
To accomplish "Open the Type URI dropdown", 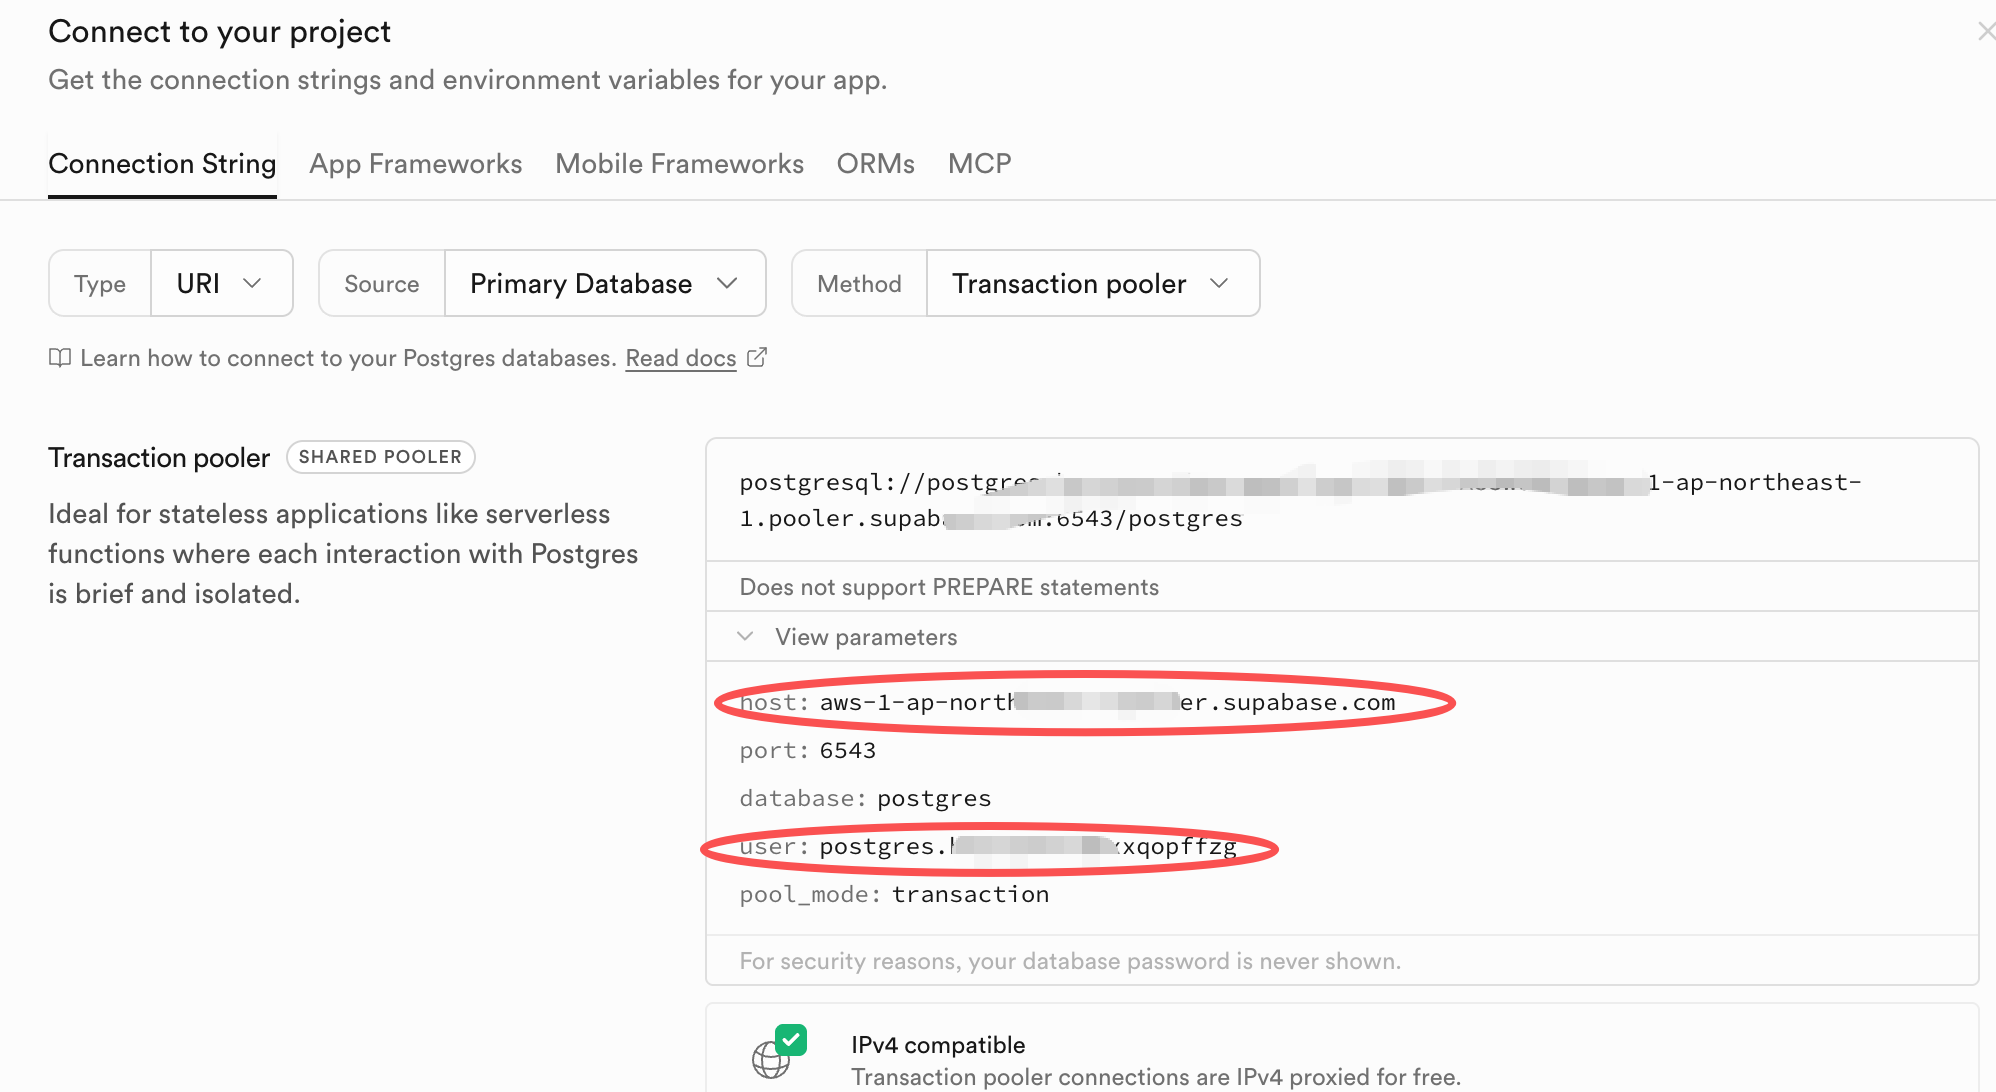I will pyautogui.click(x=221, y=284).
